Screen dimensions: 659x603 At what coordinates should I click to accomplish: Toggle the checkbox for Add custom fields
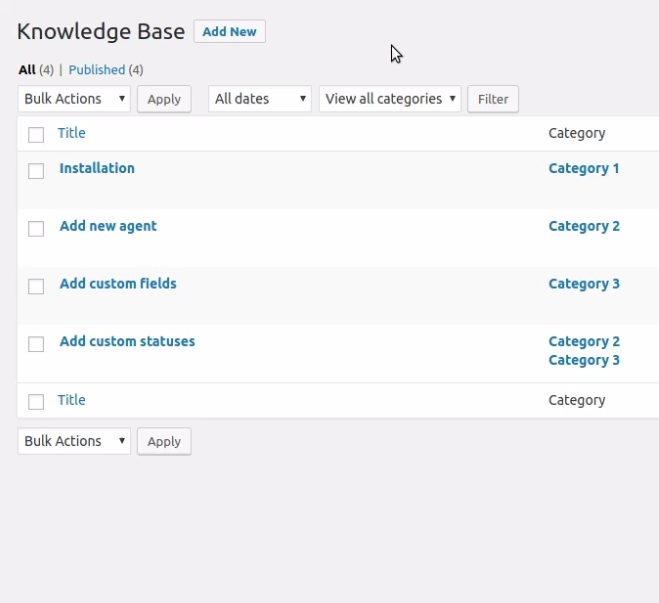click(36, 286)
